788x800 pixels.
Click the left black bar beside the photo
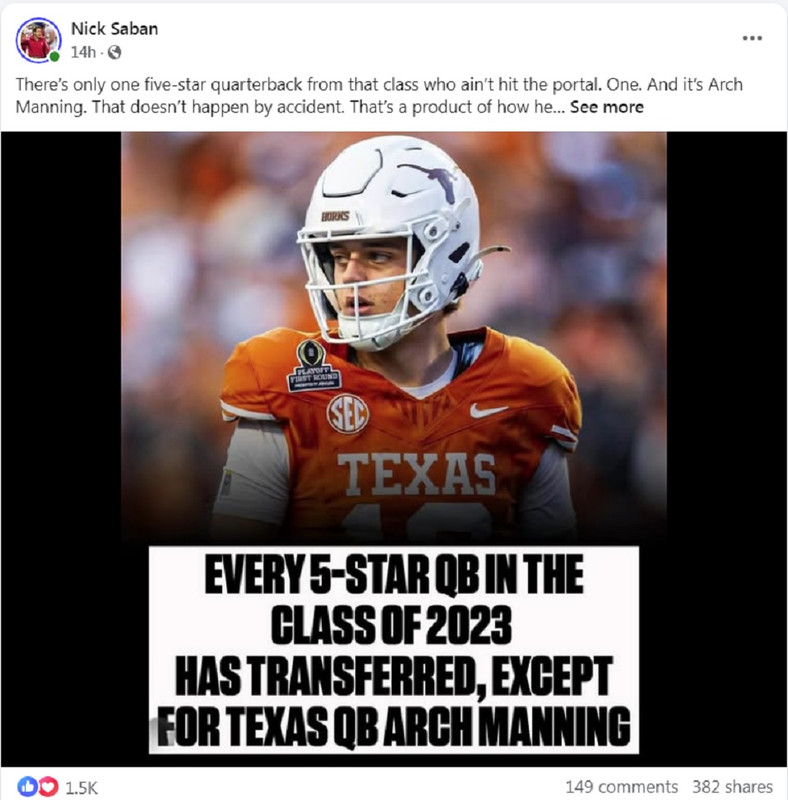click(x=61, y=449)
